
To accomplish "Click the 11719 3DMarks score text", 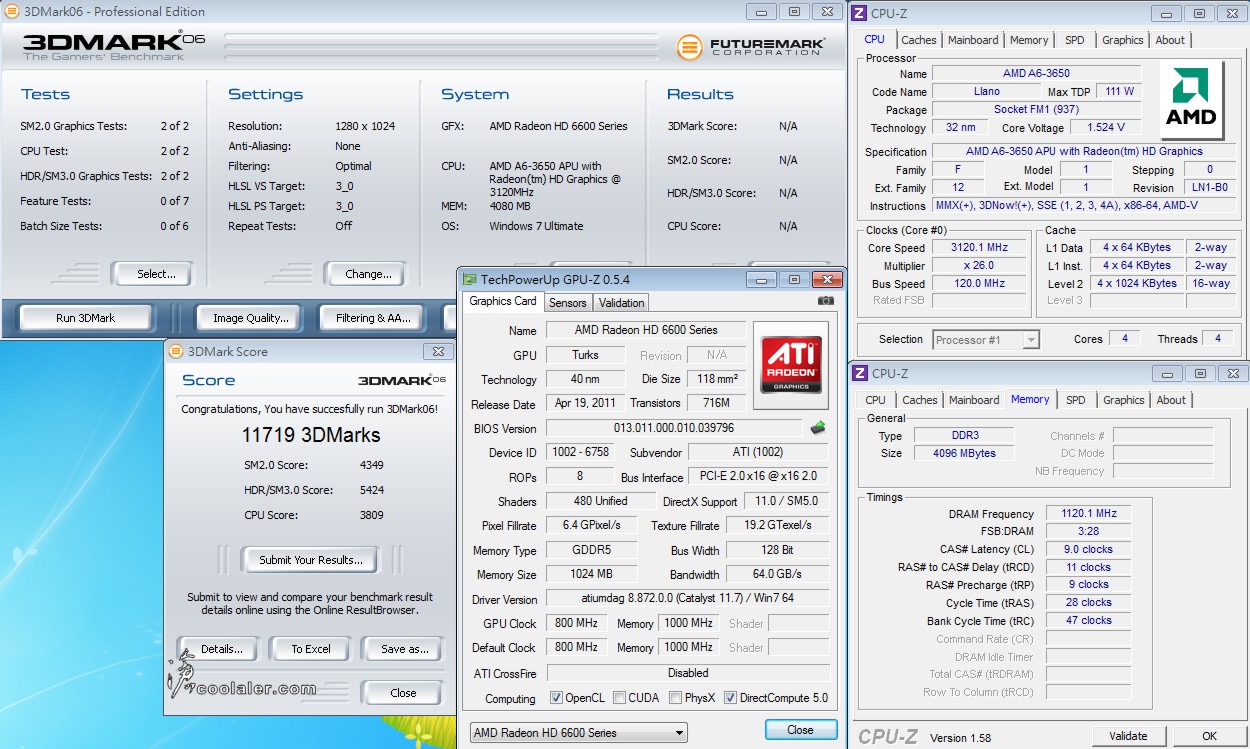I will pos(311,435).
